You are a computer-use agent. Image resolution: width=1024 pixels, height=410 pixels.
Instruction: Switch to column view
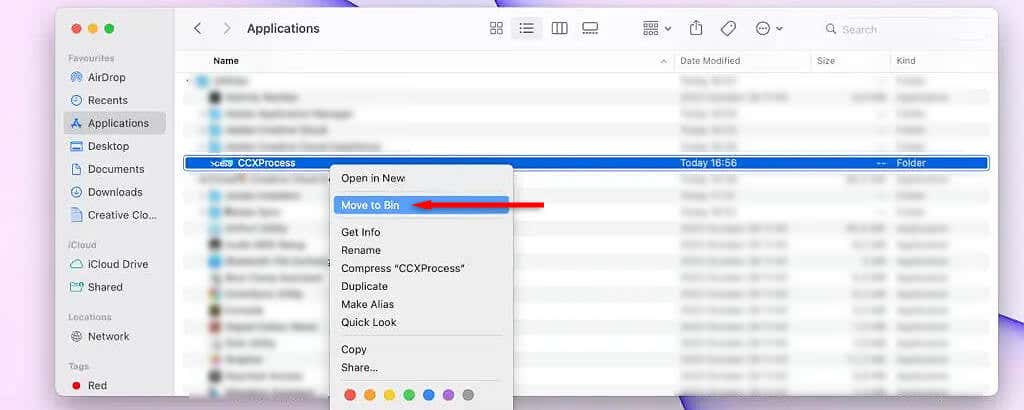click(x=559, y=28)
